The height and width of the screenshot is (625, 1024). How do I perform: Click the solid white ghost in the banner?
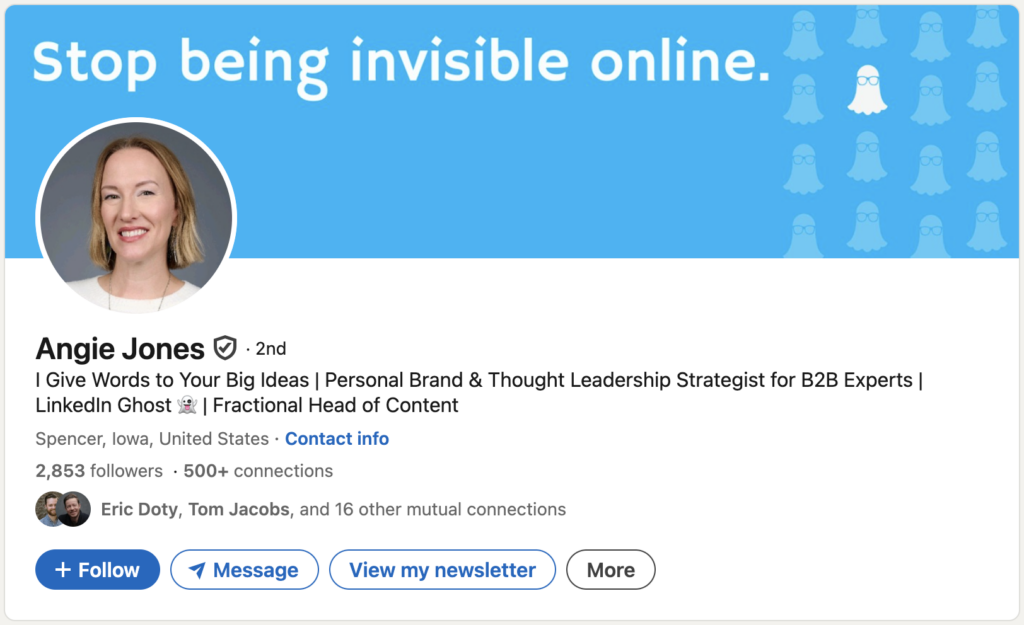coord(867,90)
